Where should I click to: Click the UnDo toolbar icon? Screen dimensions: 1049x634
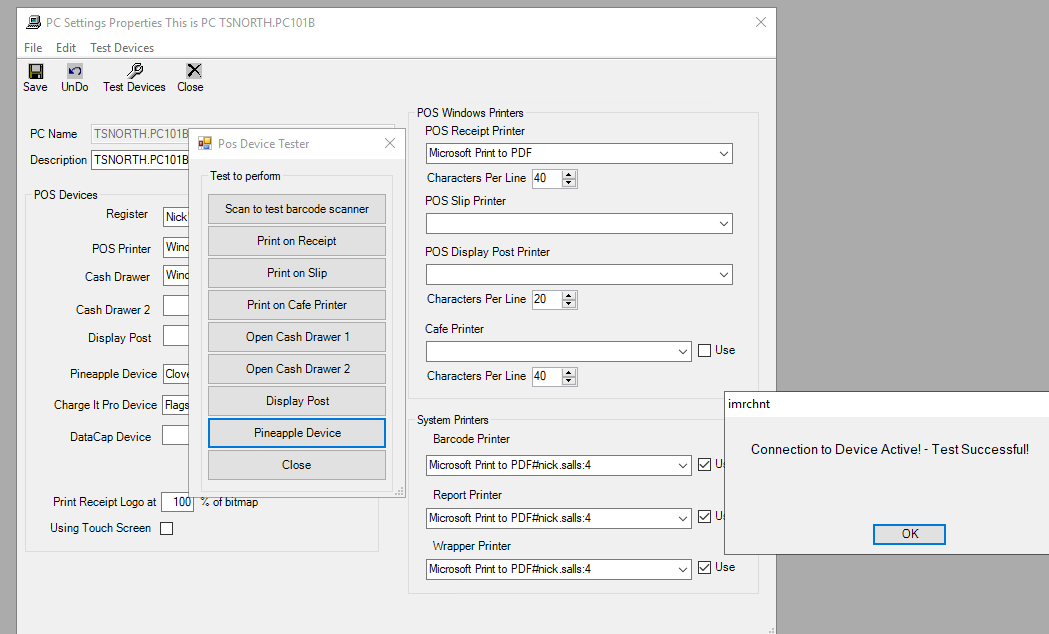[x=75, y=71]
